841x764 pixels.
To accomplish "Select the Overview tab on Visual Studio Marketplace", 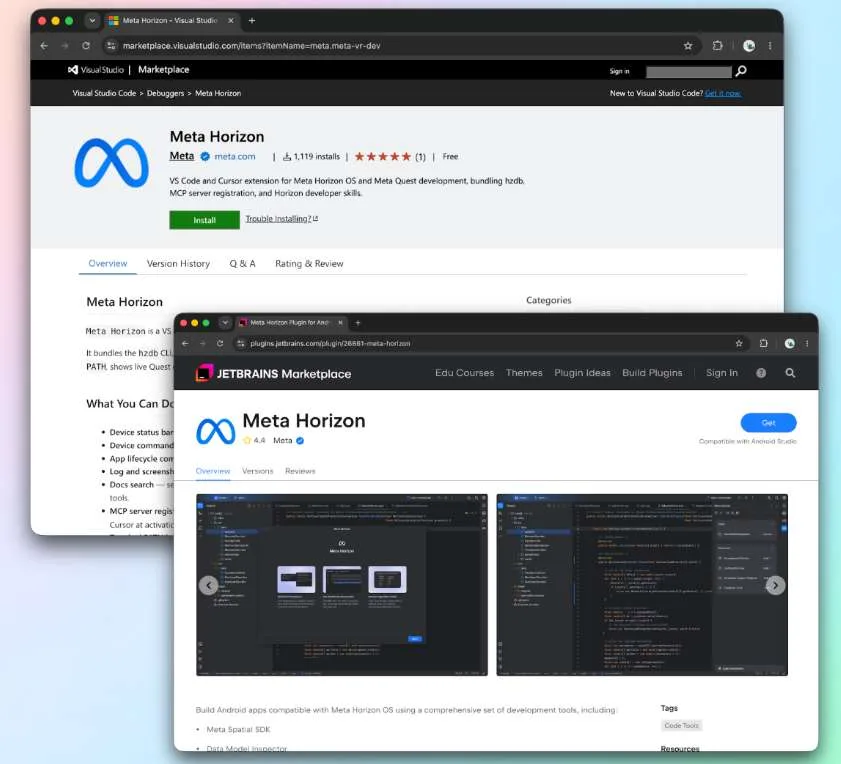I will click(108, 263).
